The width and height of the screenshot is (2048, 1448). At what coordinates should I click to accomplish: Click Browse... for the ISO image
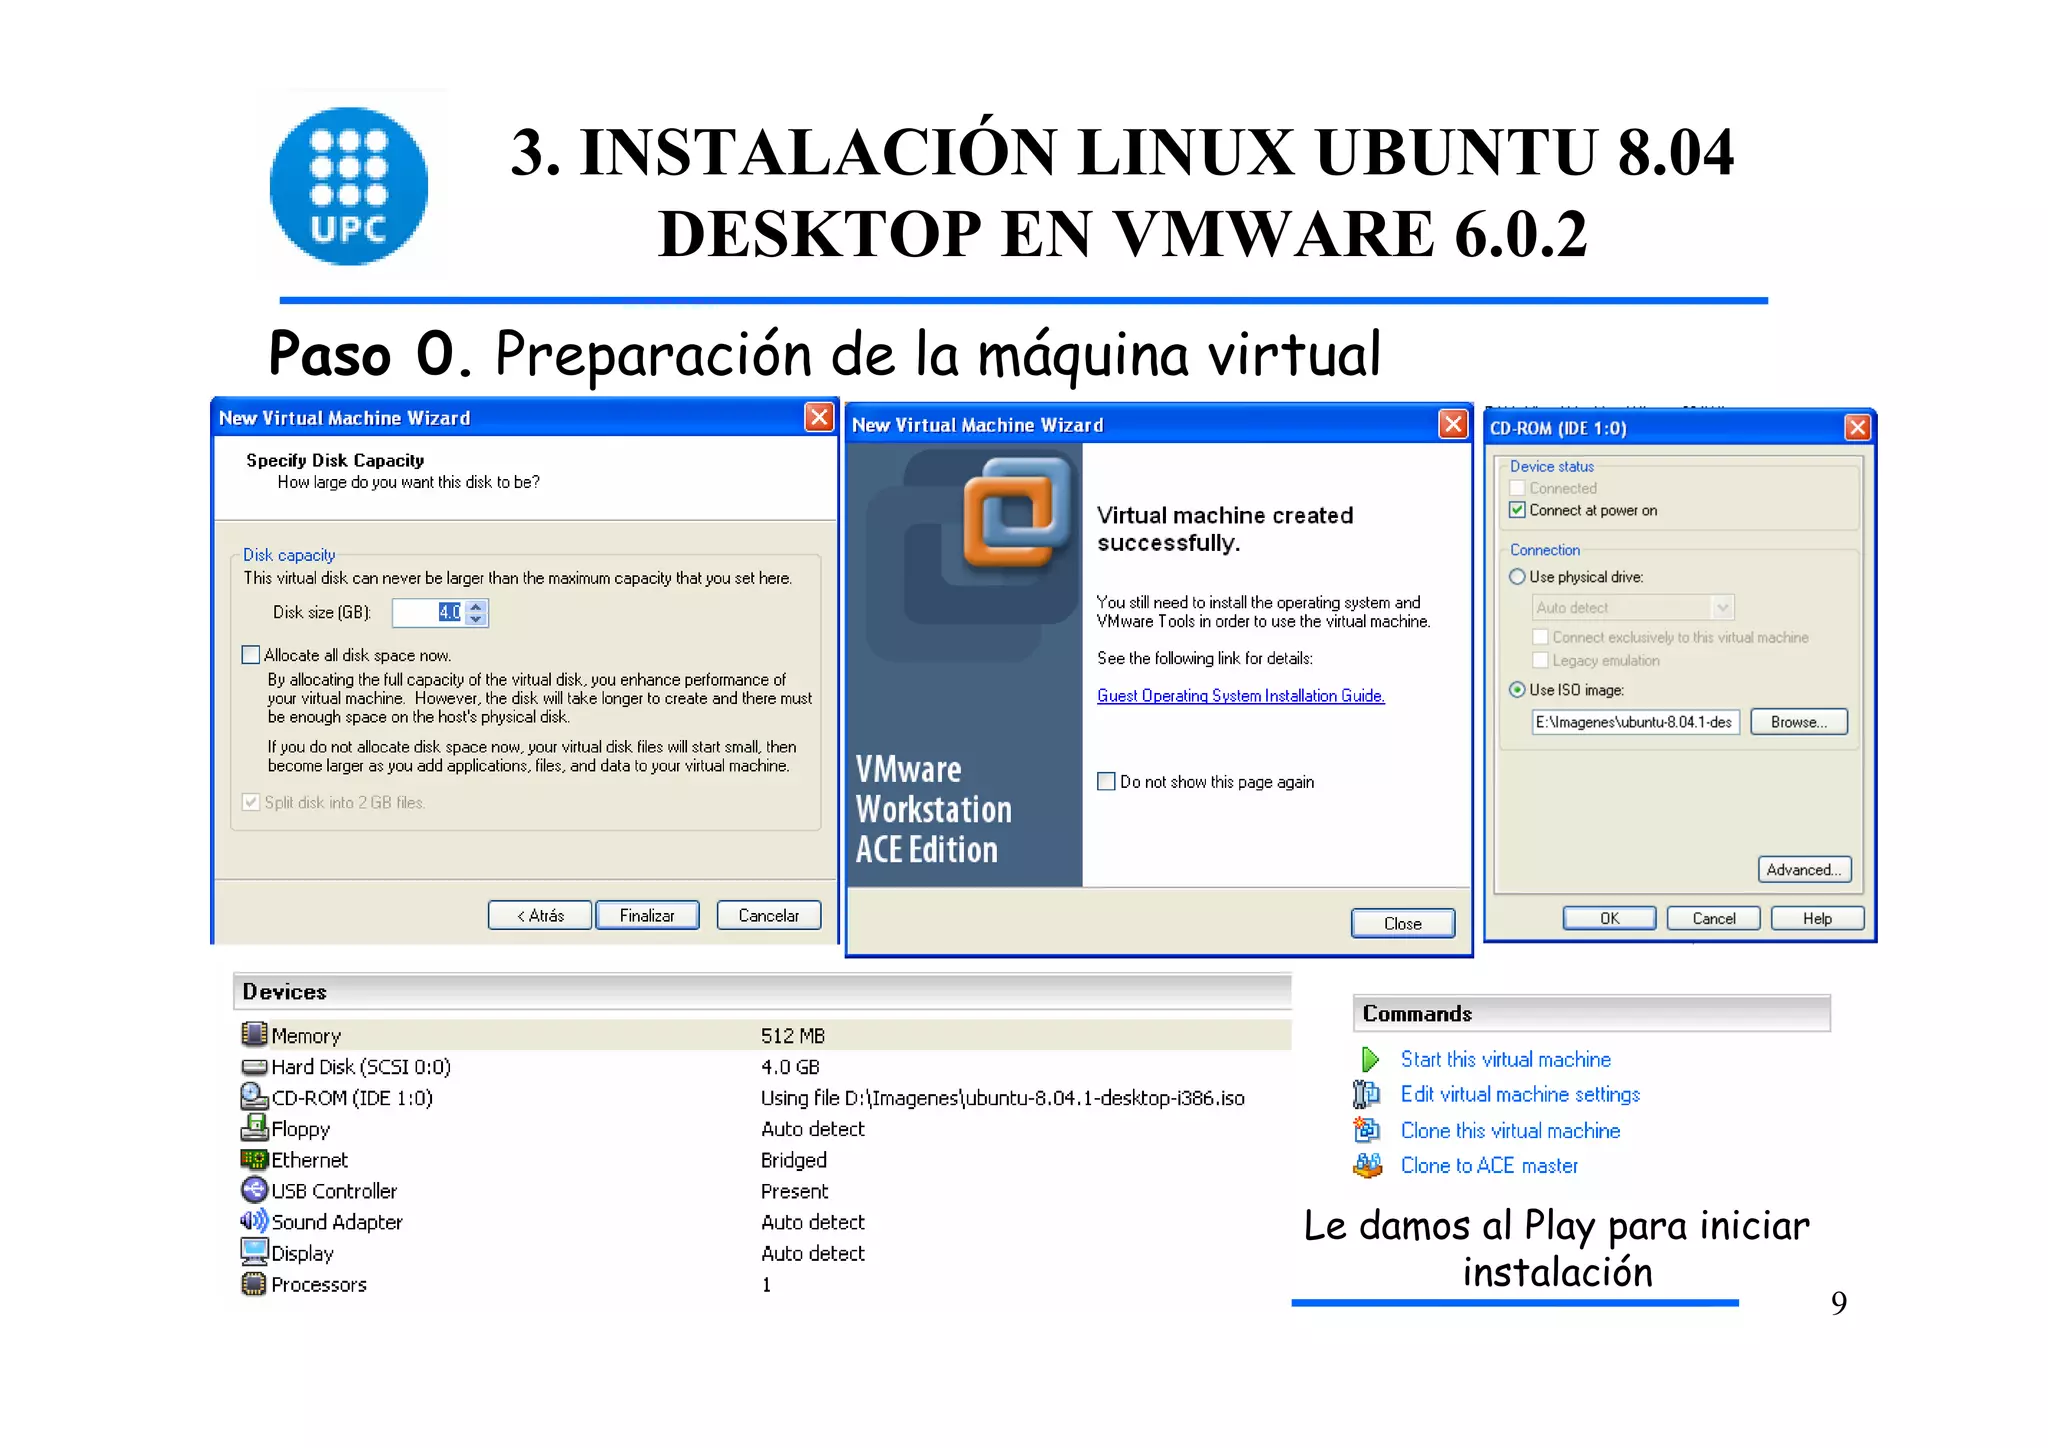(x=1798, y=722)
